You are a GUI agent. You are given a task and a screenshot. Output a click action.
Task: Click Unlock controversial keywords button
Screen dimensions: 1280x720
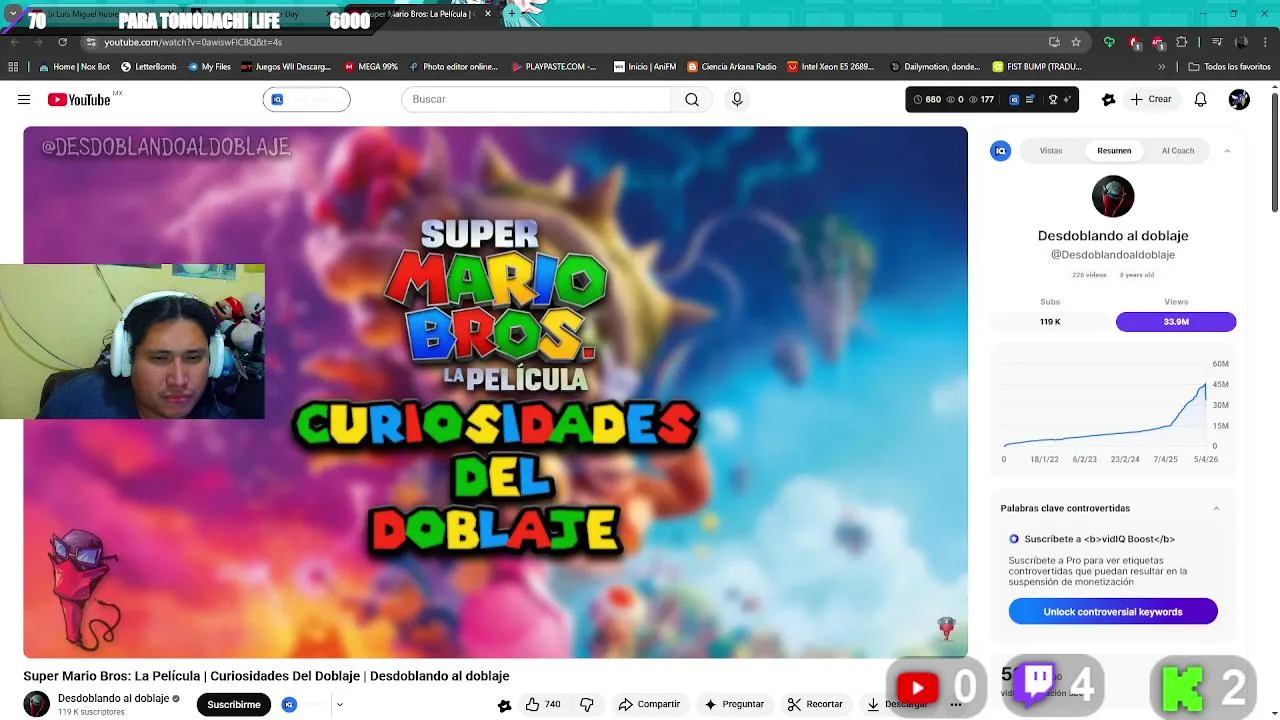(1113, 612)
